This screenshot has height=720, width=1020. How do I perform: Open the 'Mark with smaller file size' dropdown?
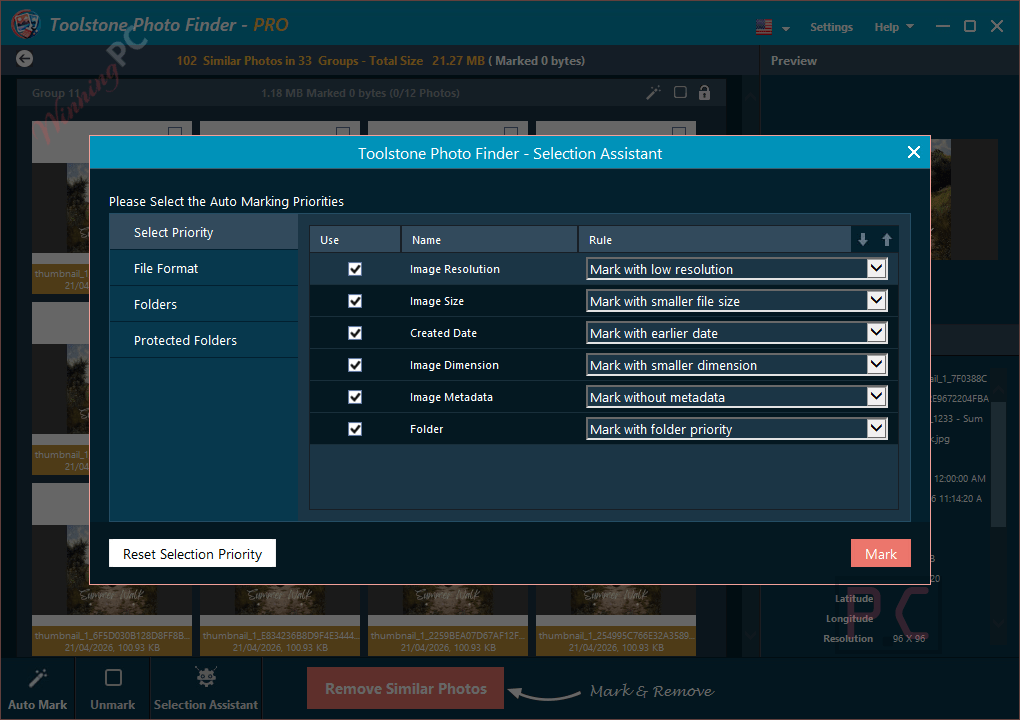tap(736, 300)
